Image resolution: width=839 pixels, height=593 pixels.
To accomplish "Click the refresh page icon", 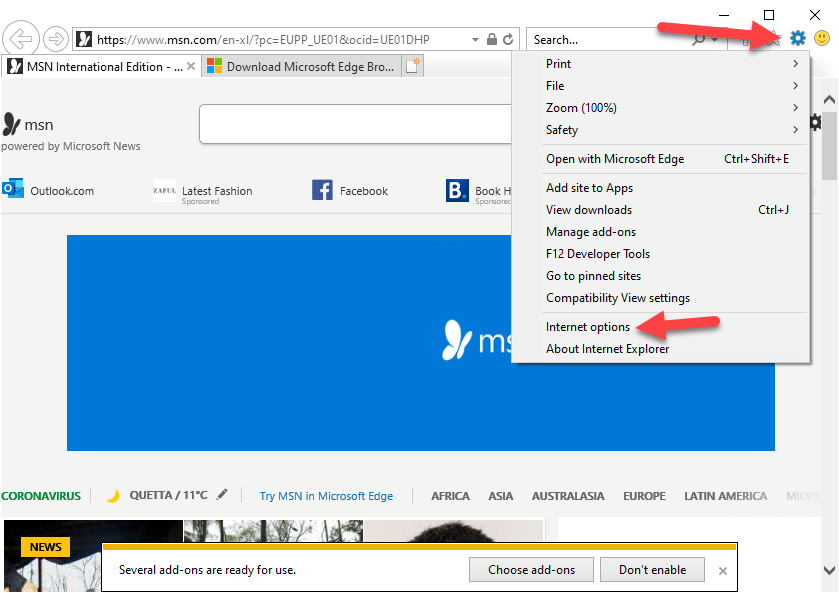I will point(508,40).
